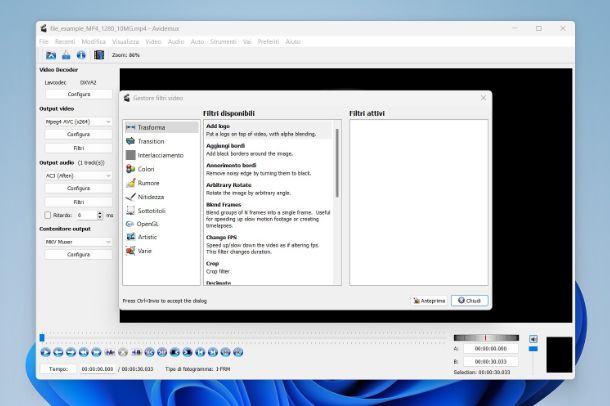Click the Anteprima preview button
The image size is (610, 406).
coord(429,301)
